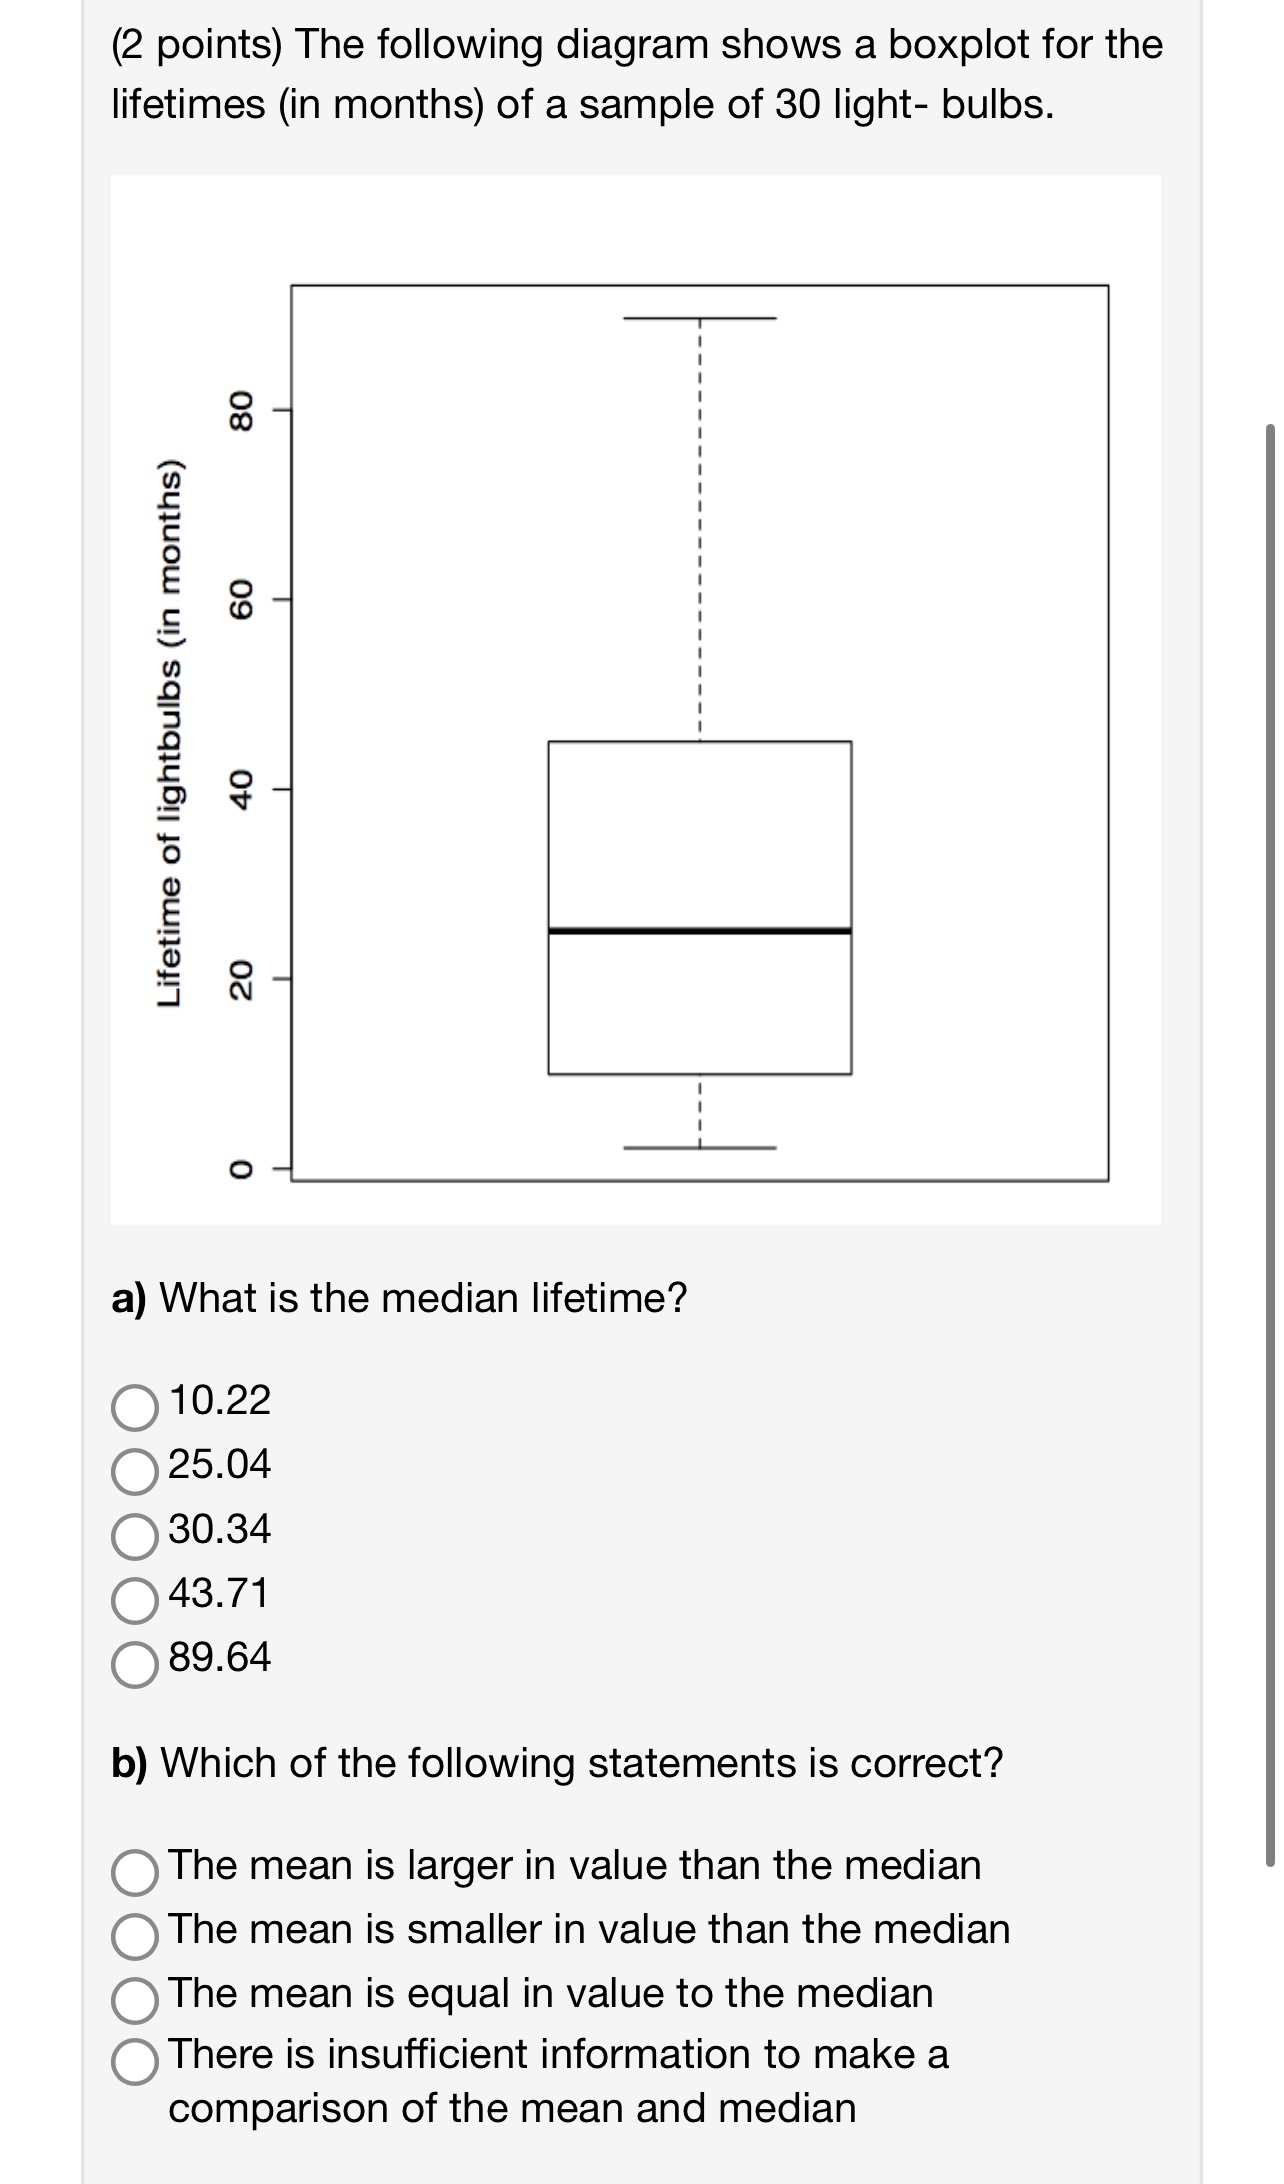Click the lower whisker cap of the boxplot
The image size is (1284, 2184).
point(698,1146)
